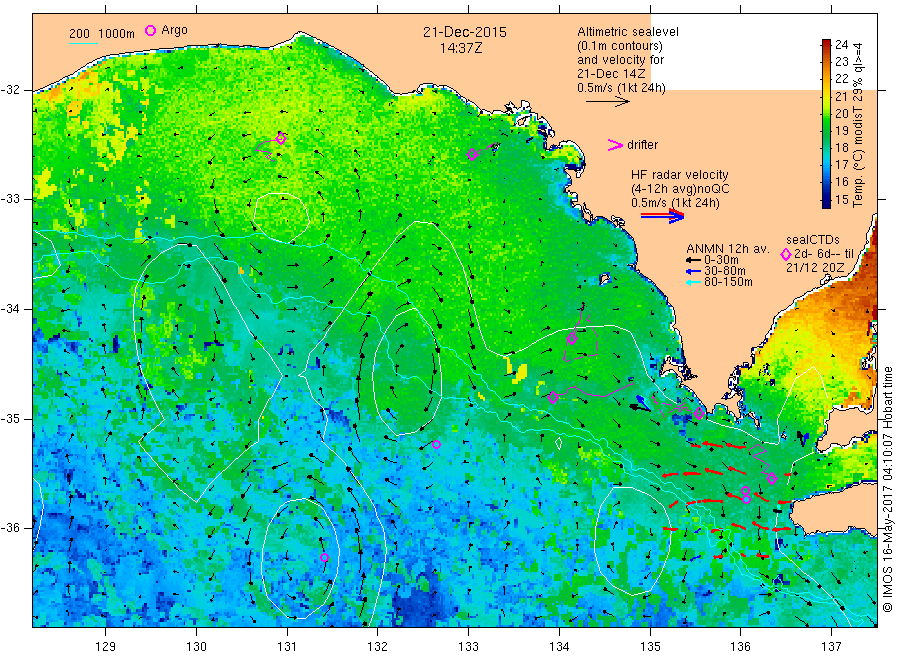The height and width of the screenshot is (660, 900).
Task: Click the IMOS copyright timestamp text
Action: click(887, 489)
